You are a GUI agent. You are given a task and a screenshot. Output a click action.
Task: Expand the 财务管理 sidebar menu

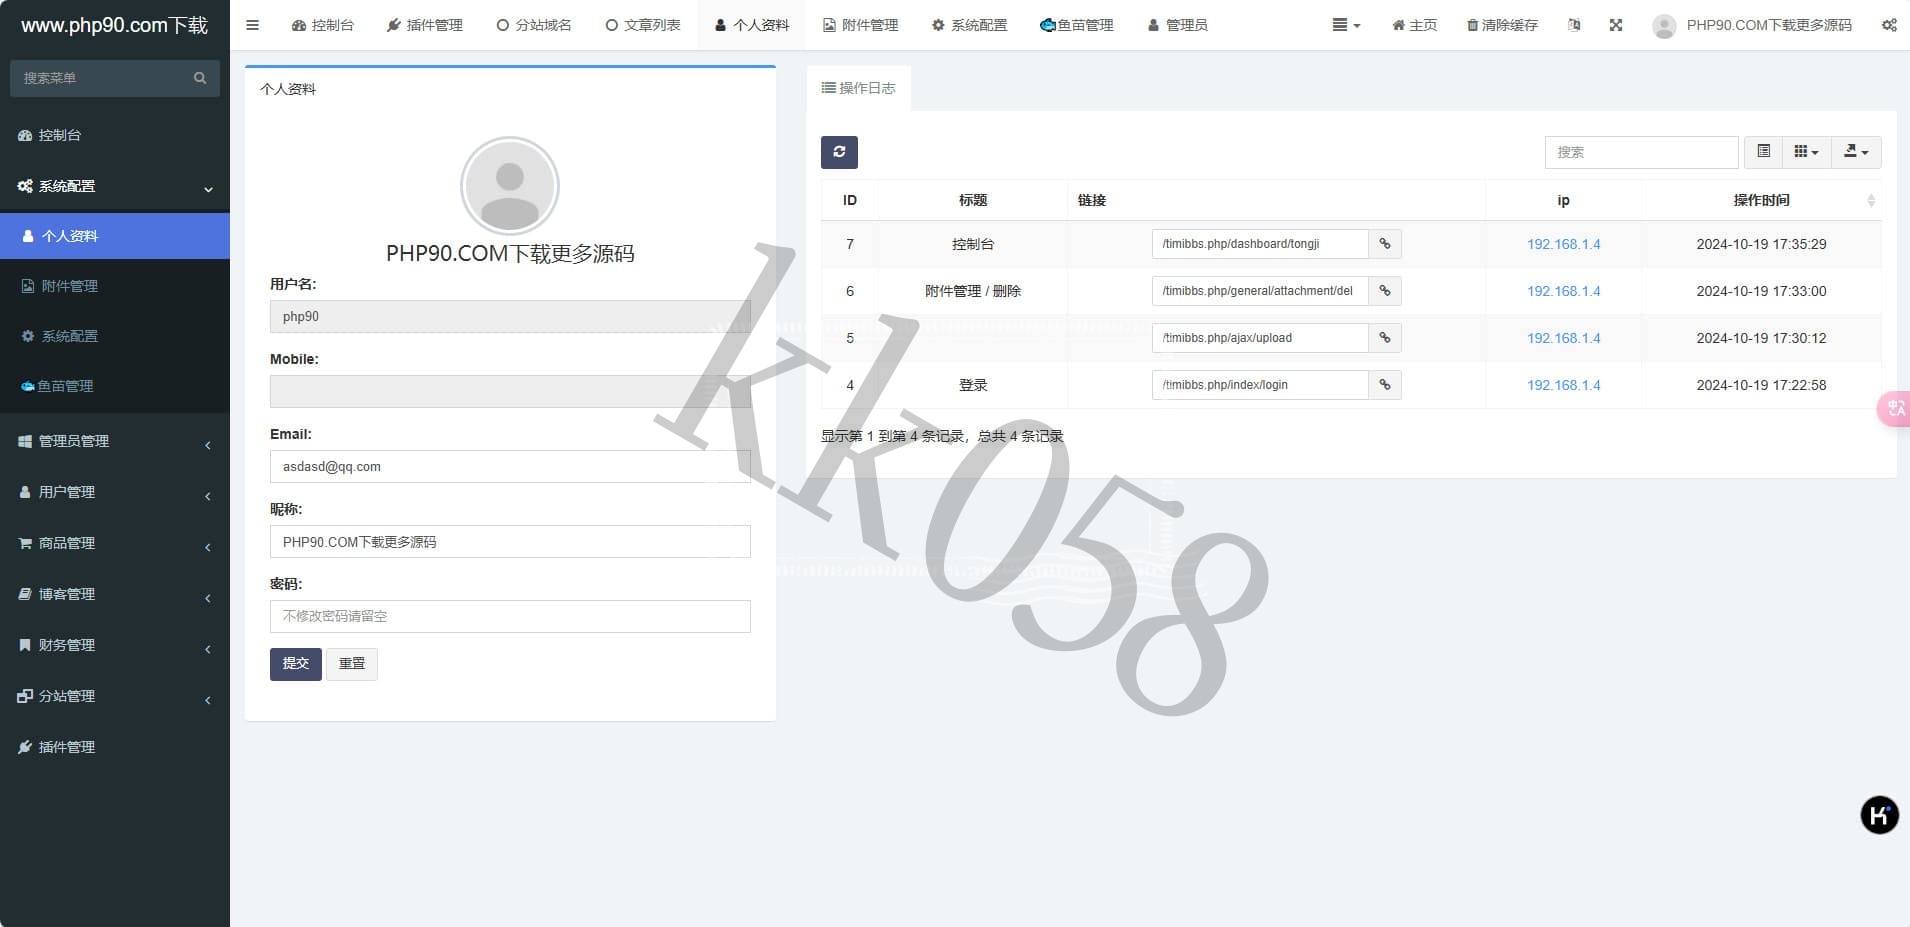114,645
